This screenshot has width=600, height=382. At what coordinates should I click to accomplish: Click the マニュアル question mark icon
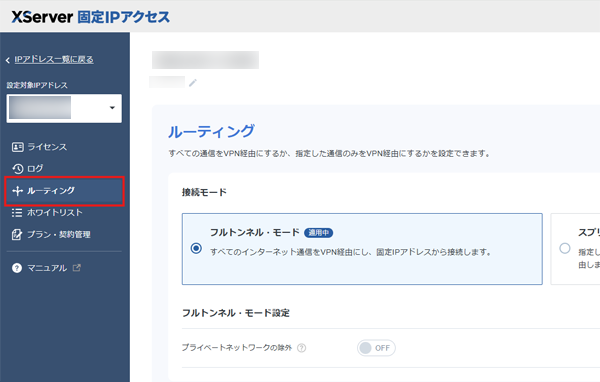(17, 268)
